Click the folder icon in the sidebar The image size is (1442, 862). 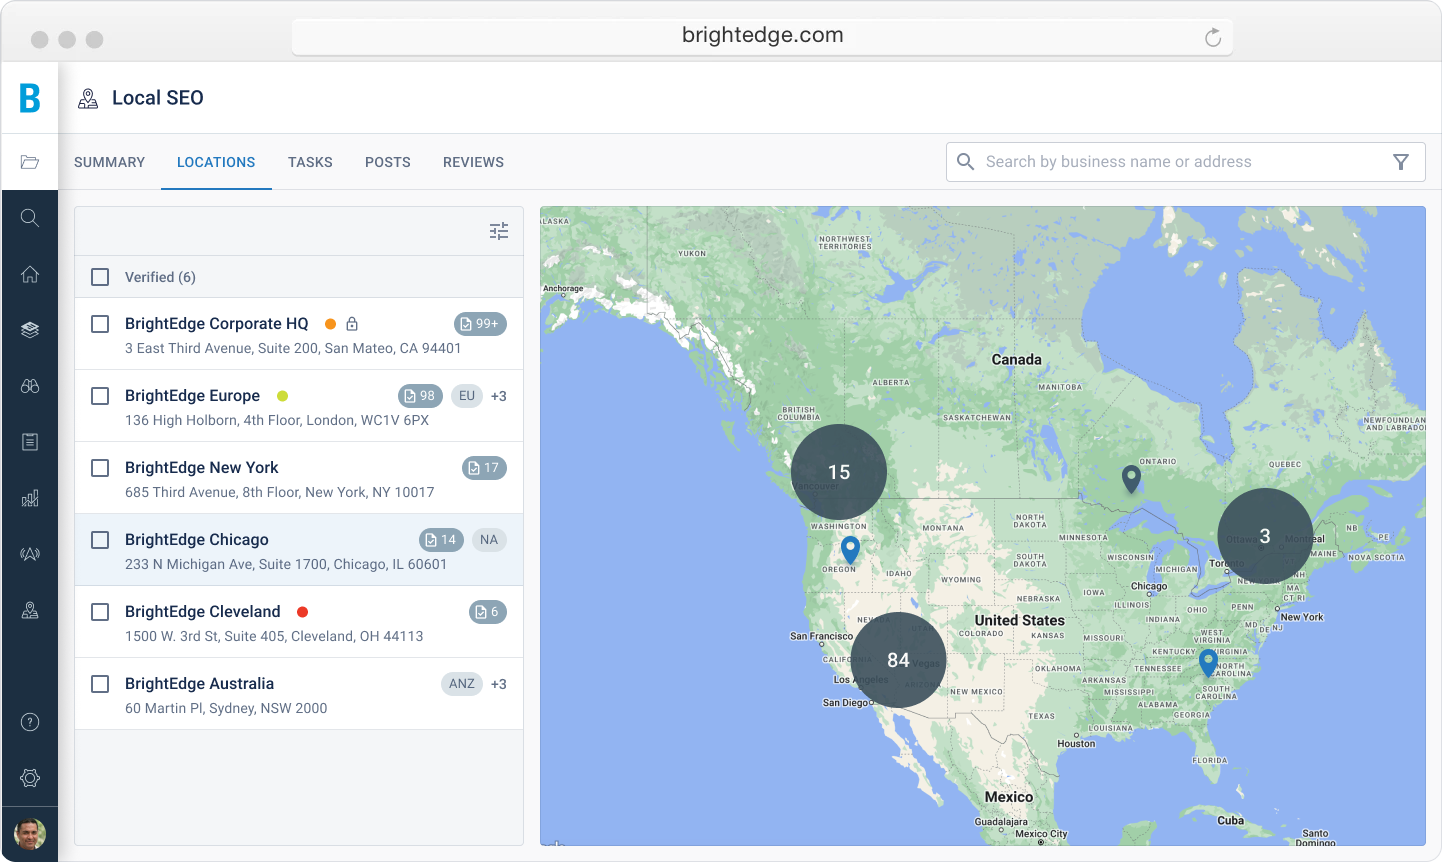[30, 162]
